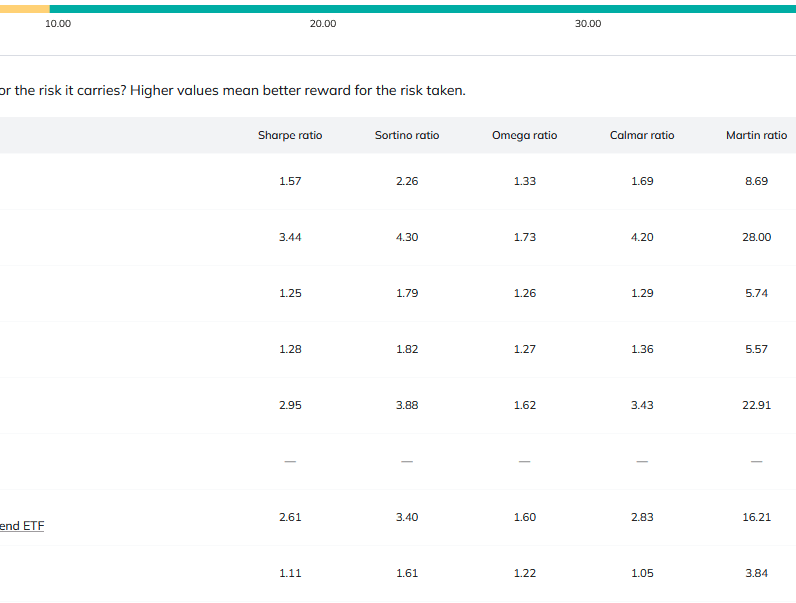The width and height of the screenshot is (796, 603).
Task: Open the link ending in 'end ETF'
Action: [x=22, y=526]
